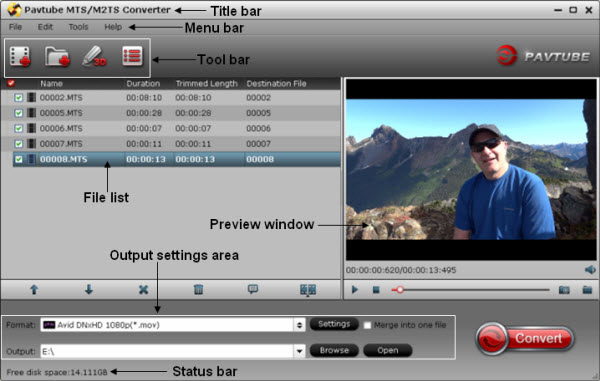
Task: Play the preview video
Action: coord(355,290)
